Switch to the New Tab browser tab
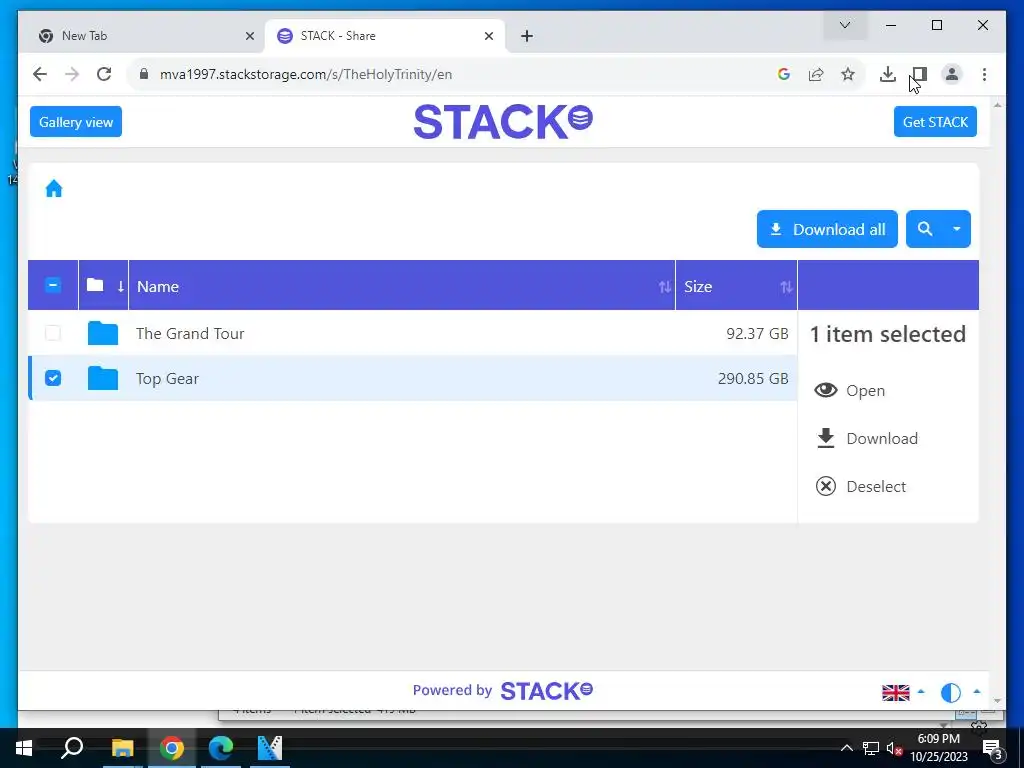The width and height of the screenshot is (1024, 768). 146,36
